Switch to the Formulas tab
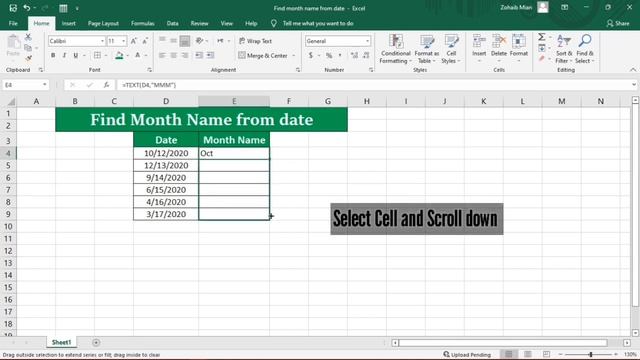Image resolution: width=640 pixels, height=360 pixels. click(x=142, y=23)
